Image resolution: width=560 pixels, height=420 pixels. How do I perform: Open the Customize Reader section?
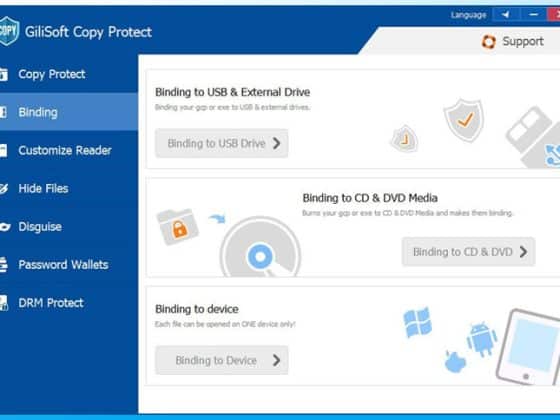[69, 150]
